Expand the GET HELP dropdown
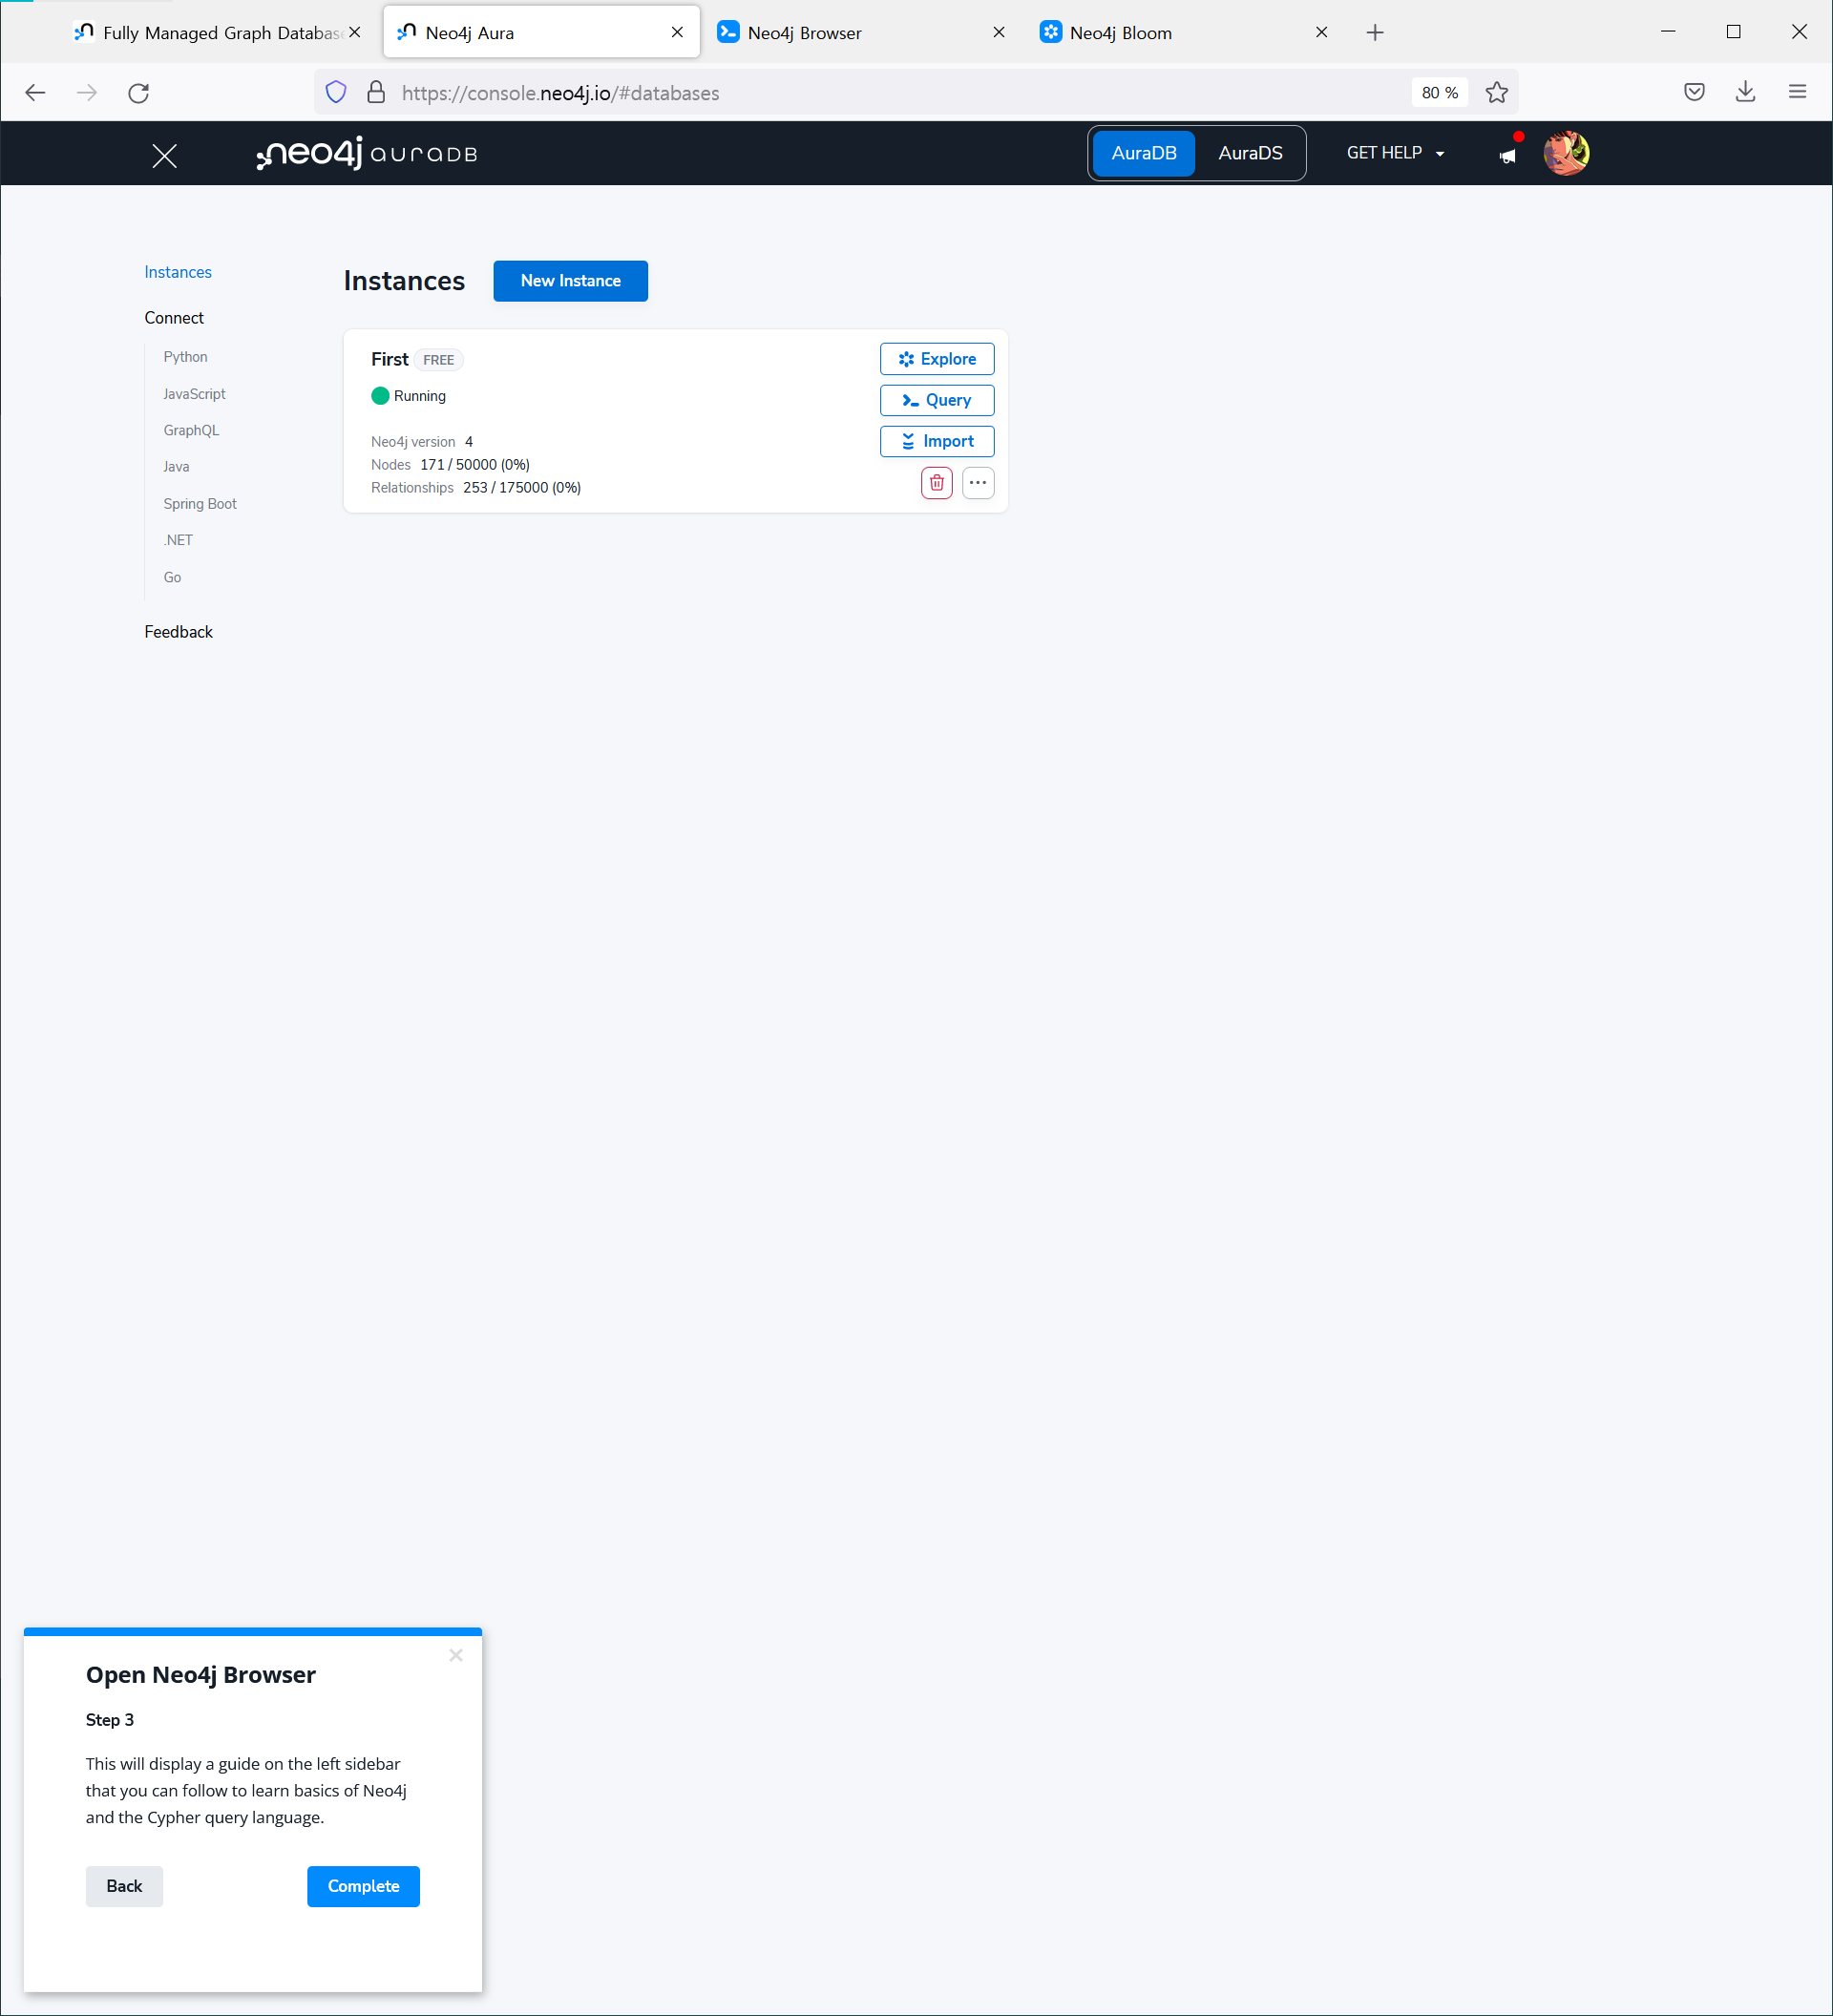This screenshot has height=2016, width=1833. (x=1395, y=153)
